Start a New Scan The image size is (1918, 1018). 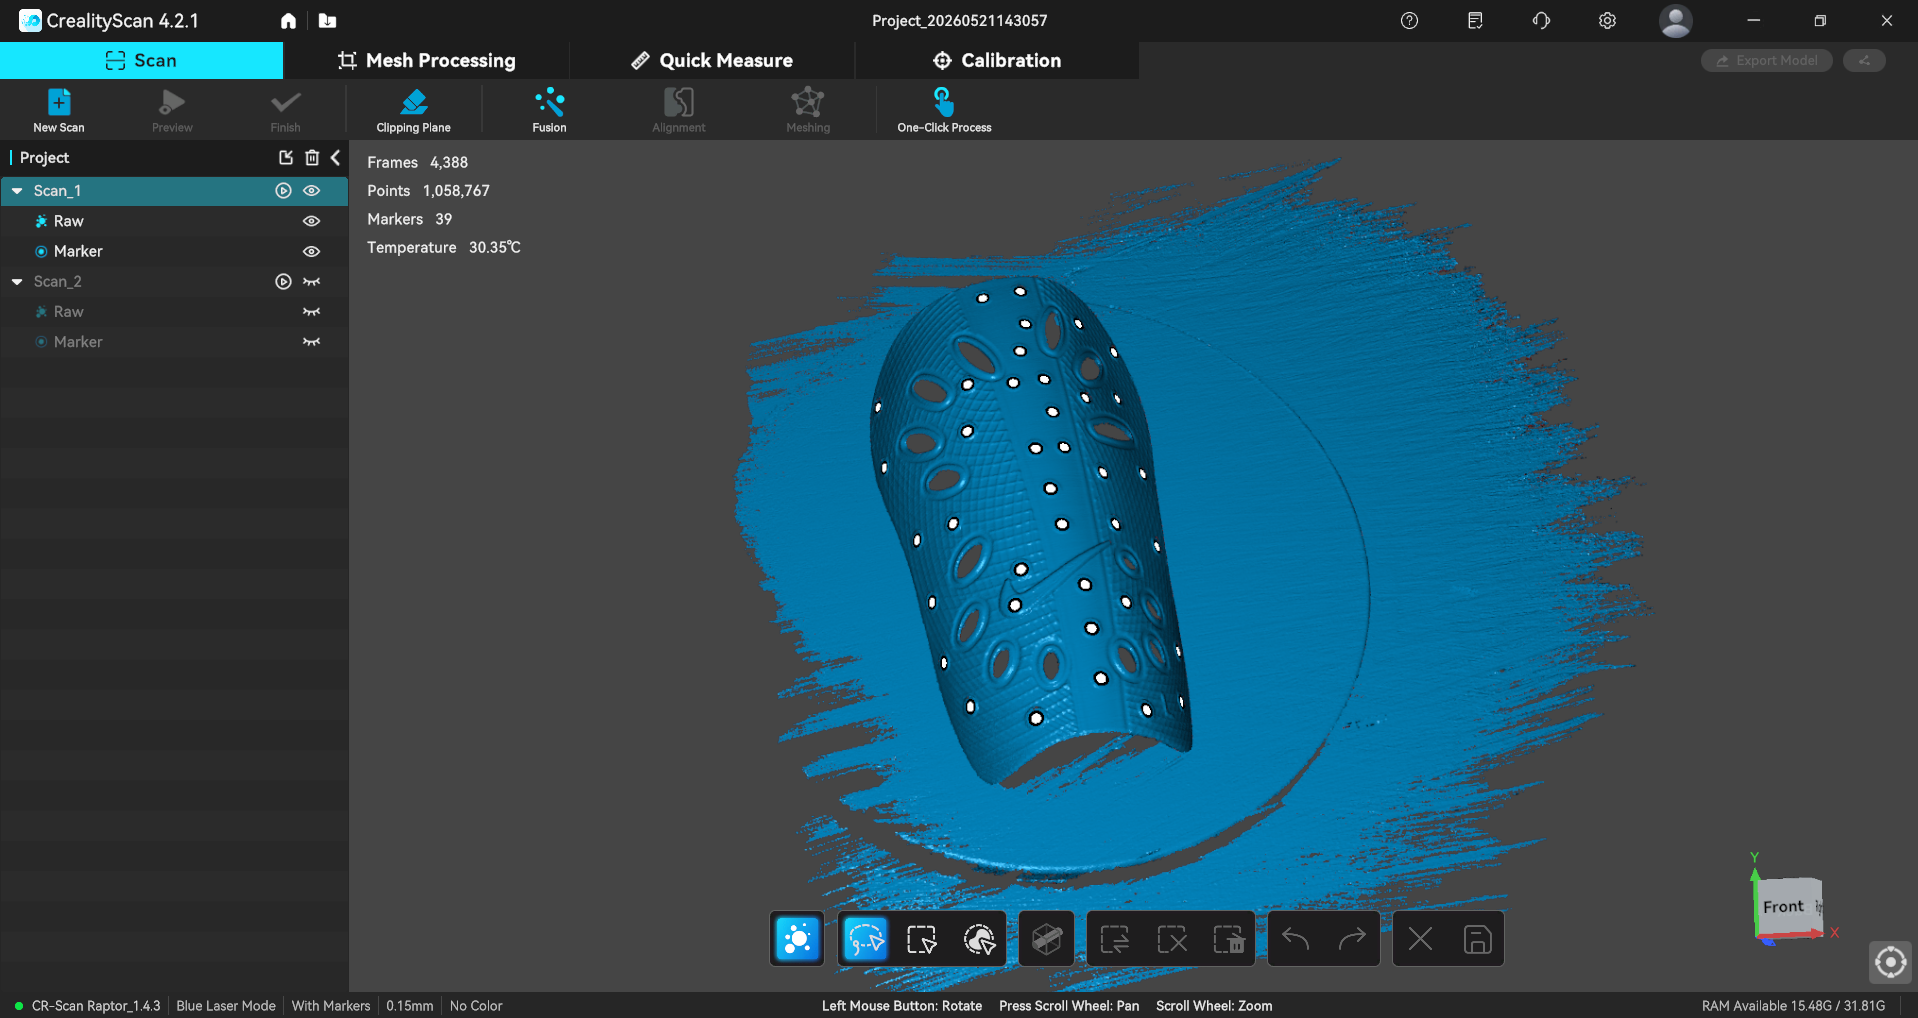click(x=59, y=110)
